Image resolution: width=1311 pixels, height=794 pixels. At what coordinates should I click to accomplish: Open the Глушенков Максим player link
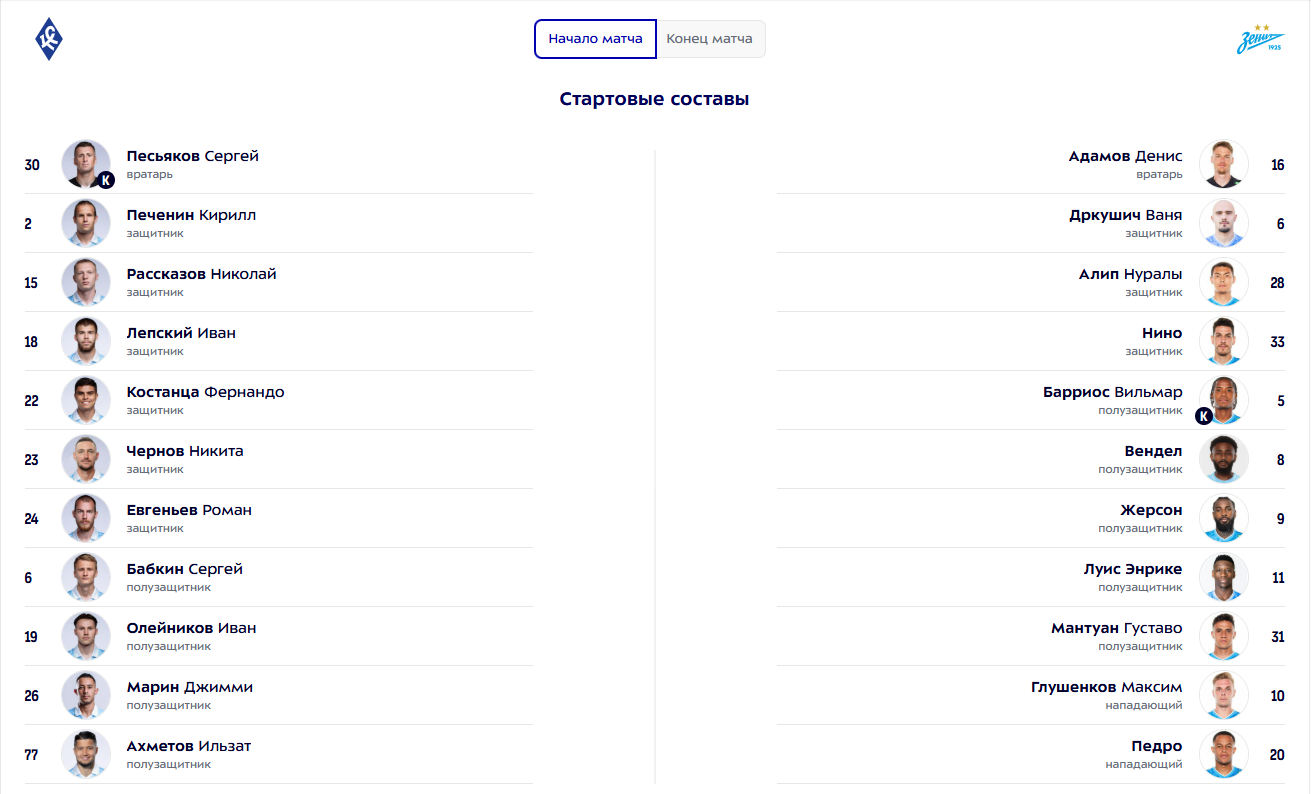[x=1106, y=687]
